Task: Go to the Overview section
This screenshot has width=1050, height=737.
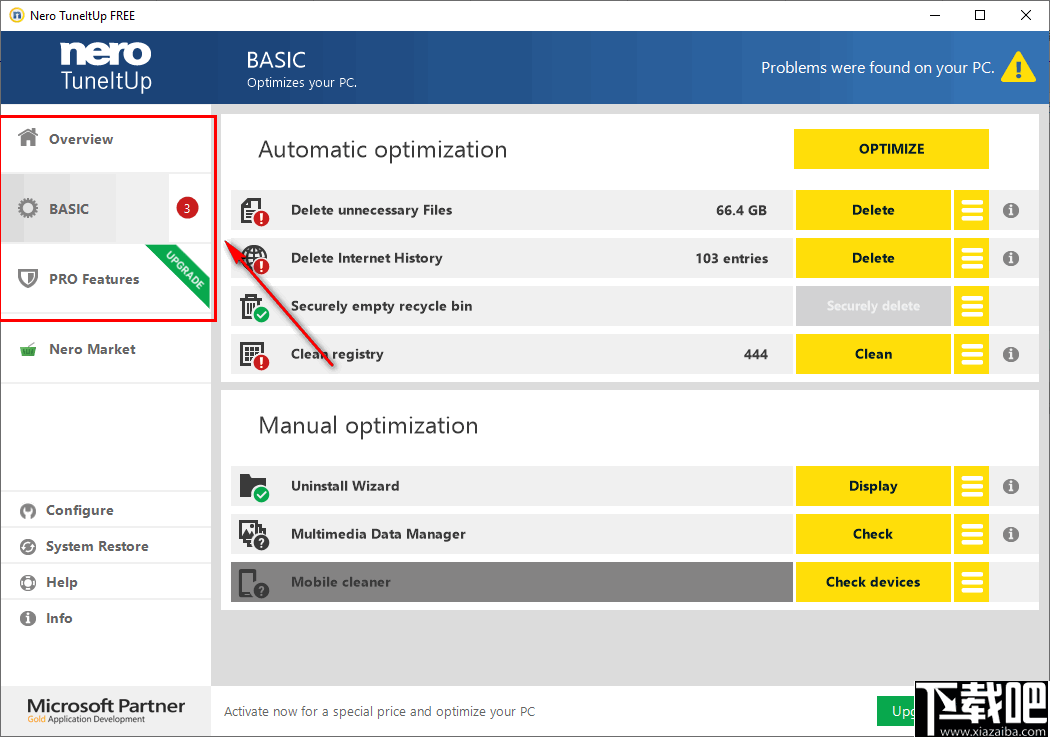Action: click(80, 139)
